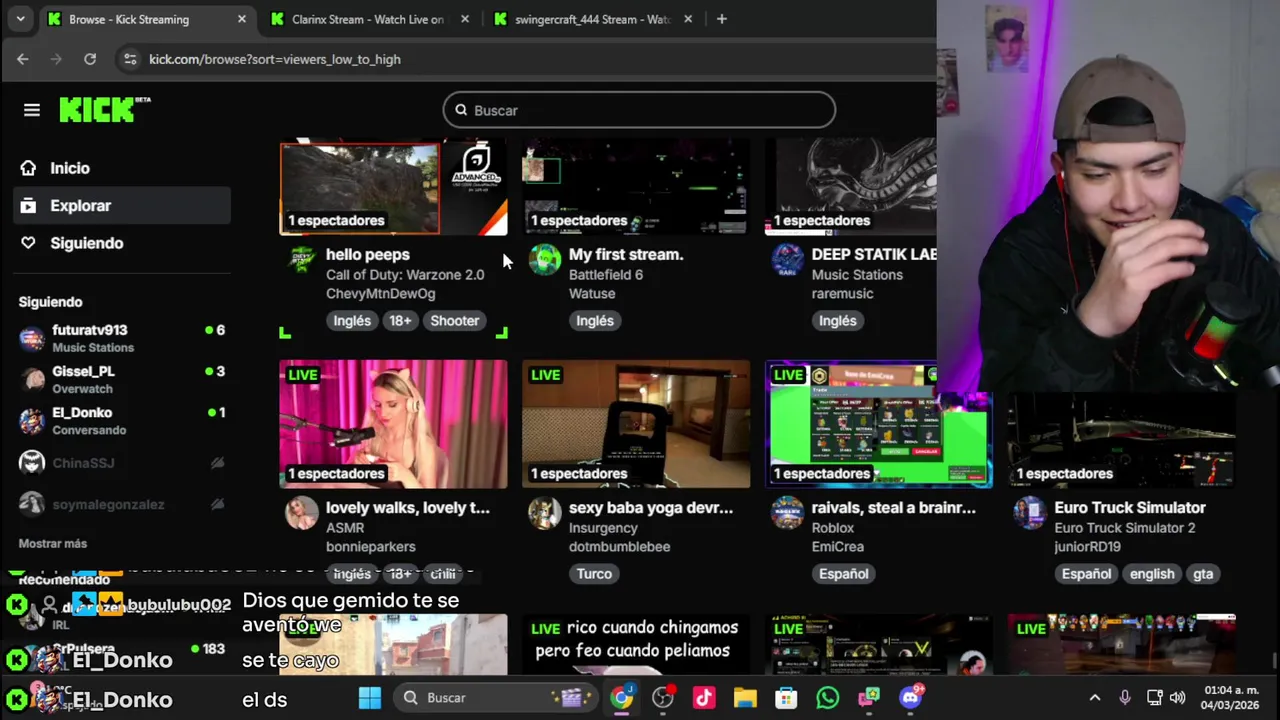This screenshot has width=1280, height=720.
Task: Open 'My first stream.' thumbnail
Action: pyautogui.click(x=636, y=187)
